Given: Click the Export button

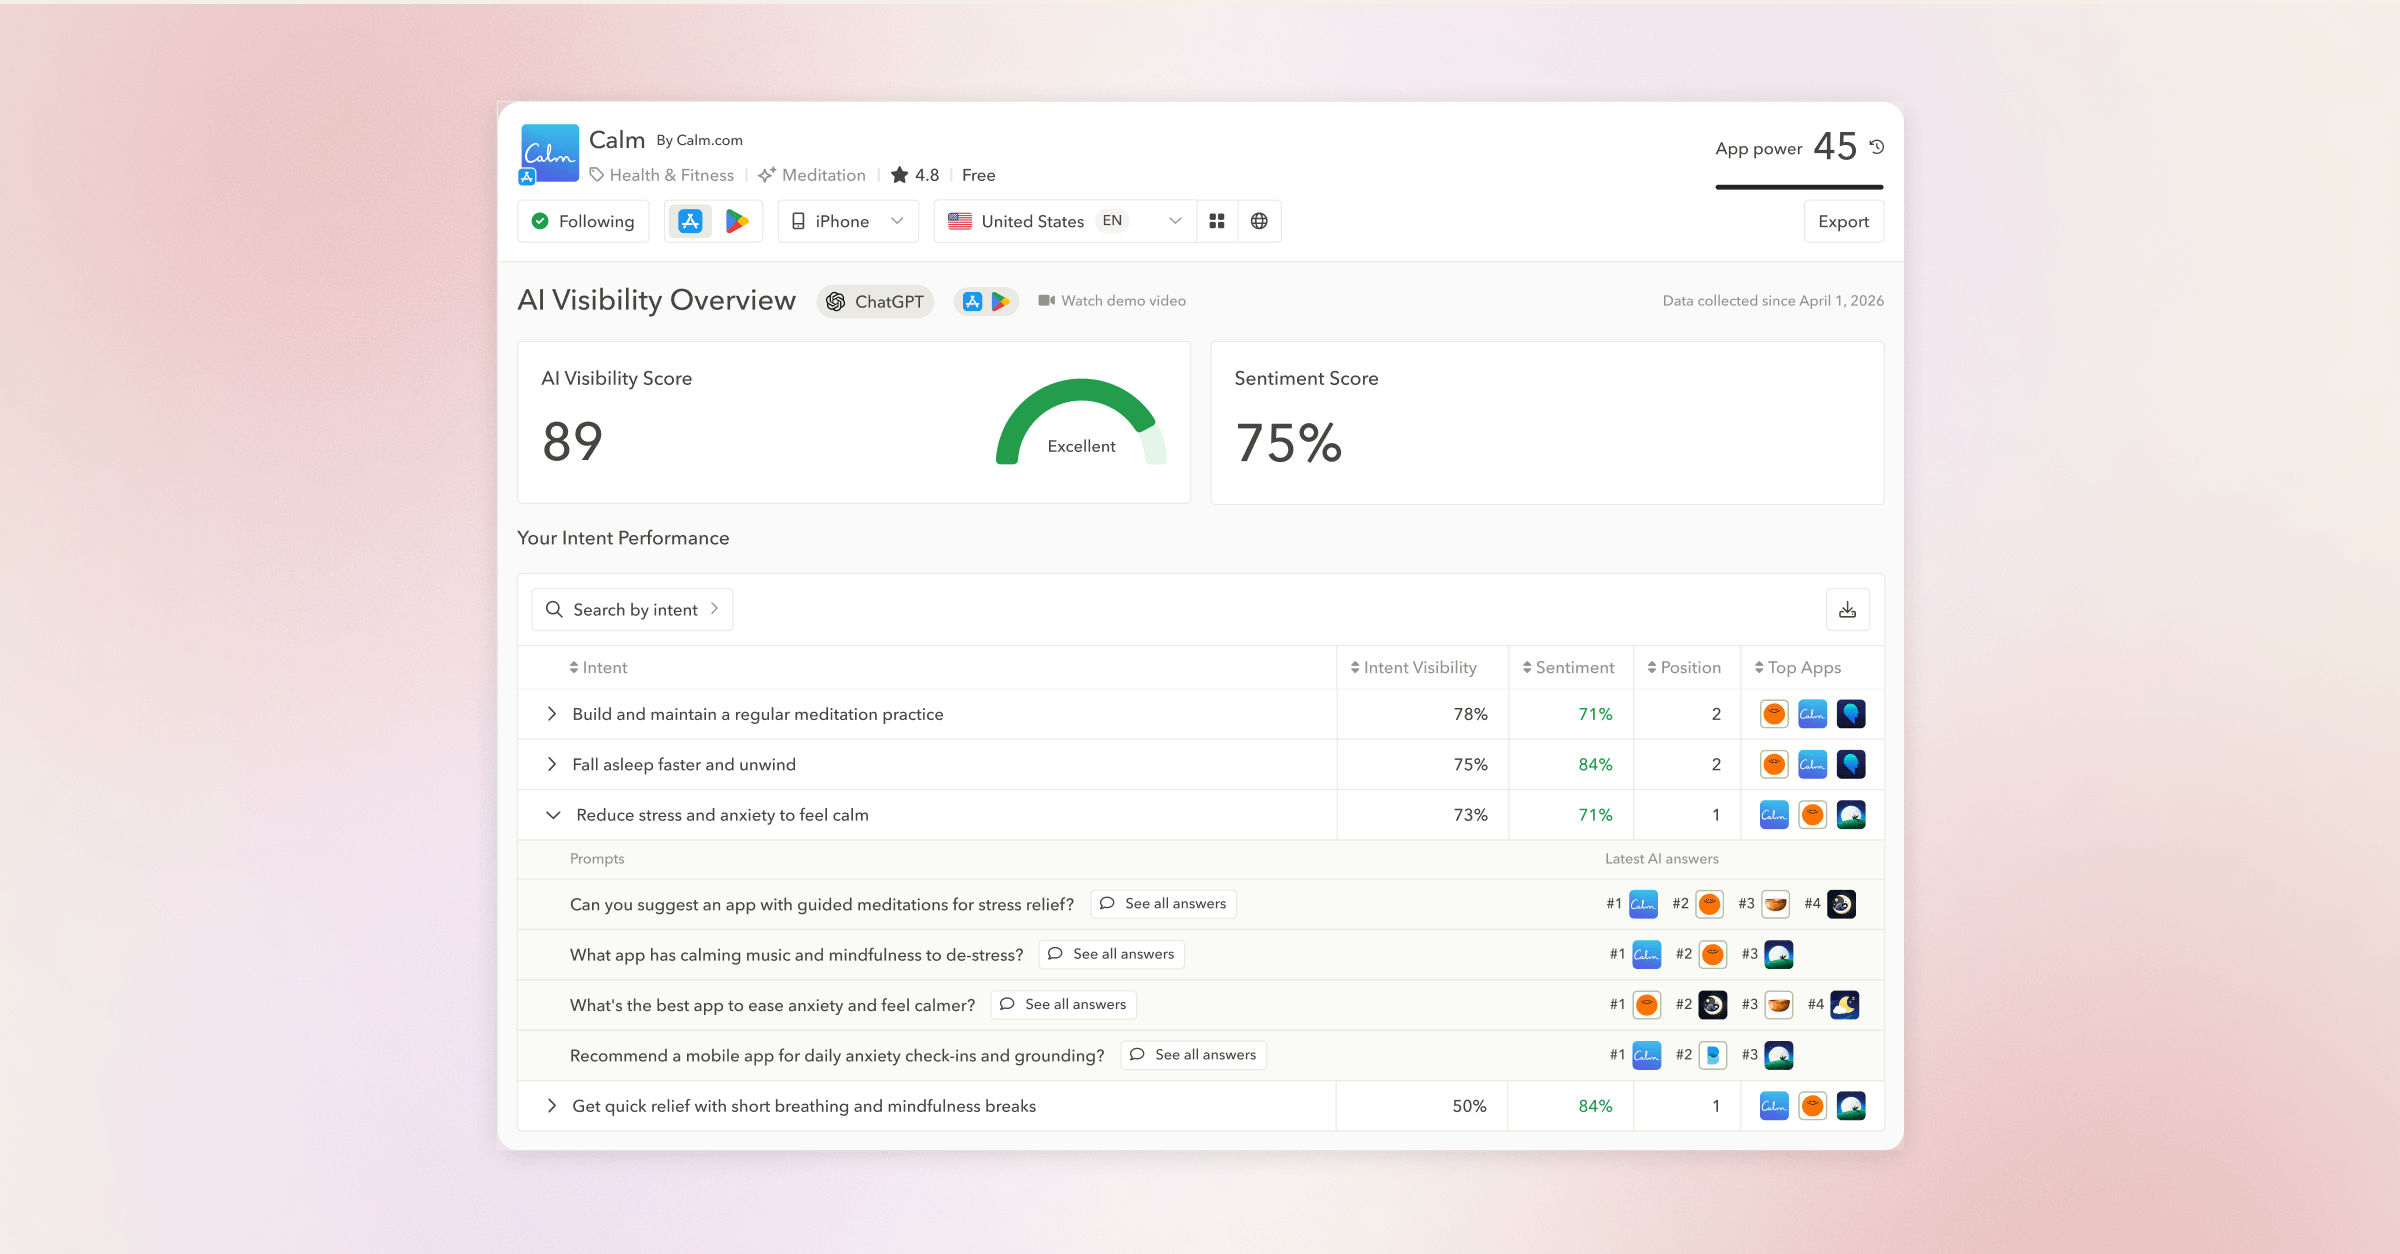Looking at the screenshot, I should pos(1843,221).
